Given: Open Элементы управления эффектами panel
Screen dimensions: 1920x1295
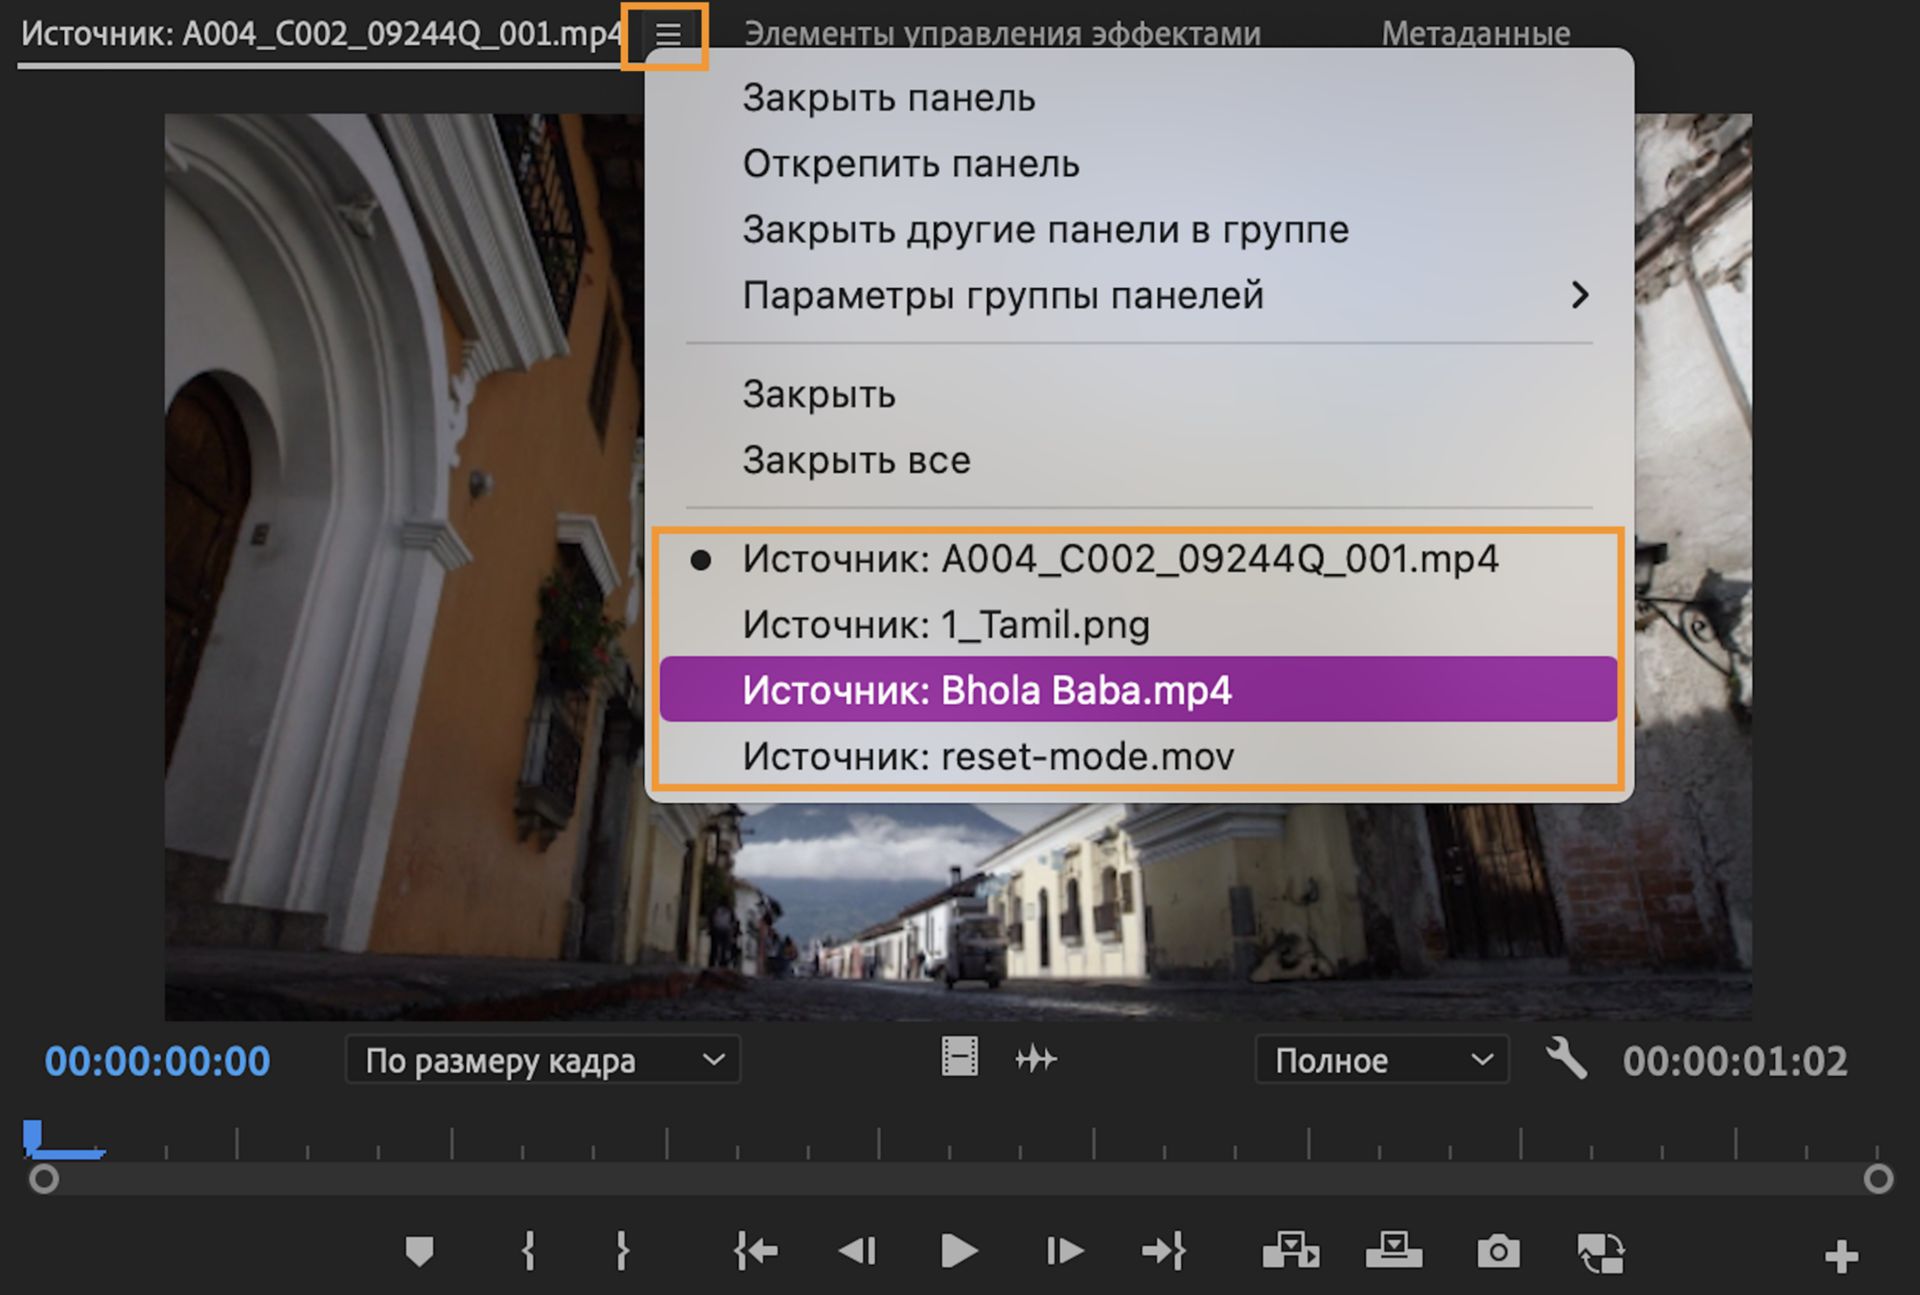Looking at the screenshot, I should click(1001, 33).
